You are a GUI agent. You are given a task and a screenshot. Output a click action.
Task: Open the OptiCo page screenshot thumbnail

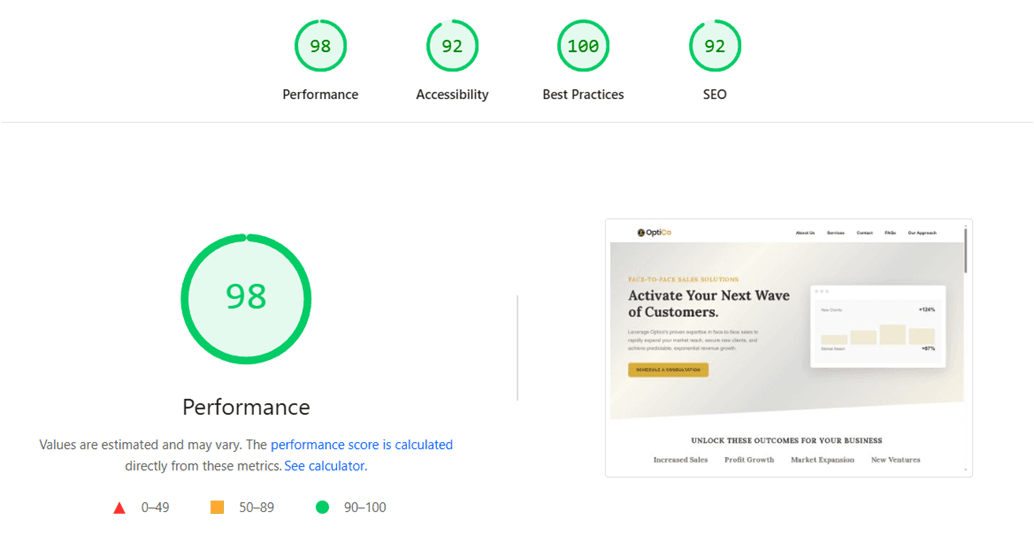[x=789, y=348]
